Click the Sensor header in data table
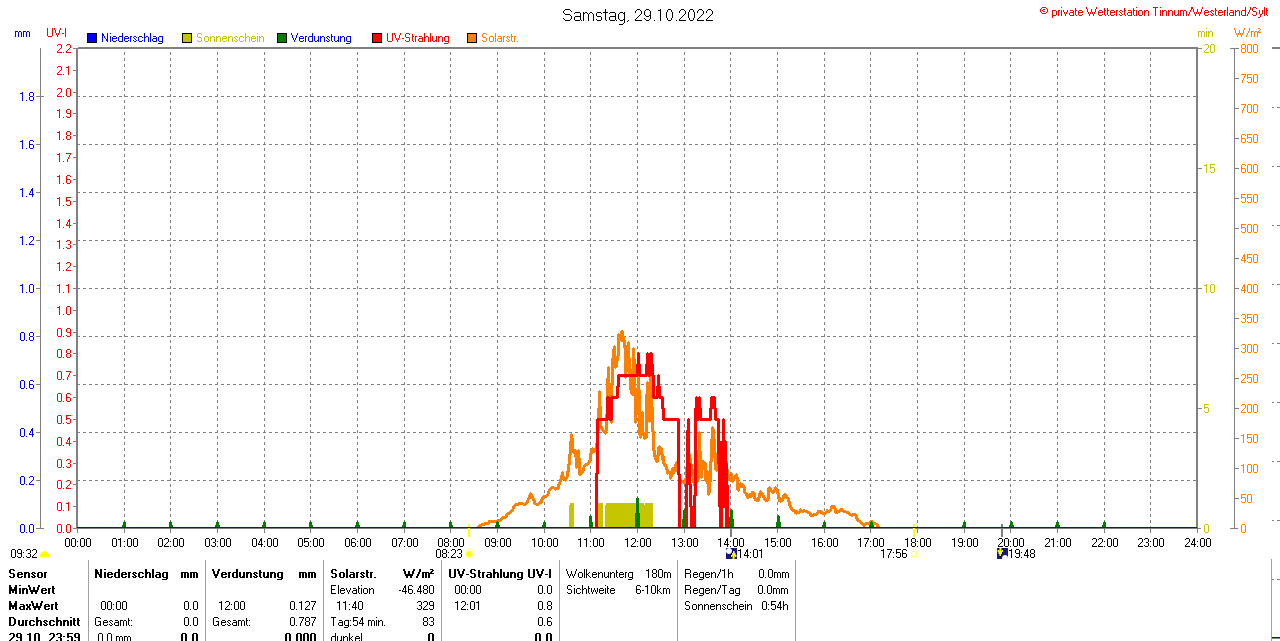 click(x=27, y=574)
